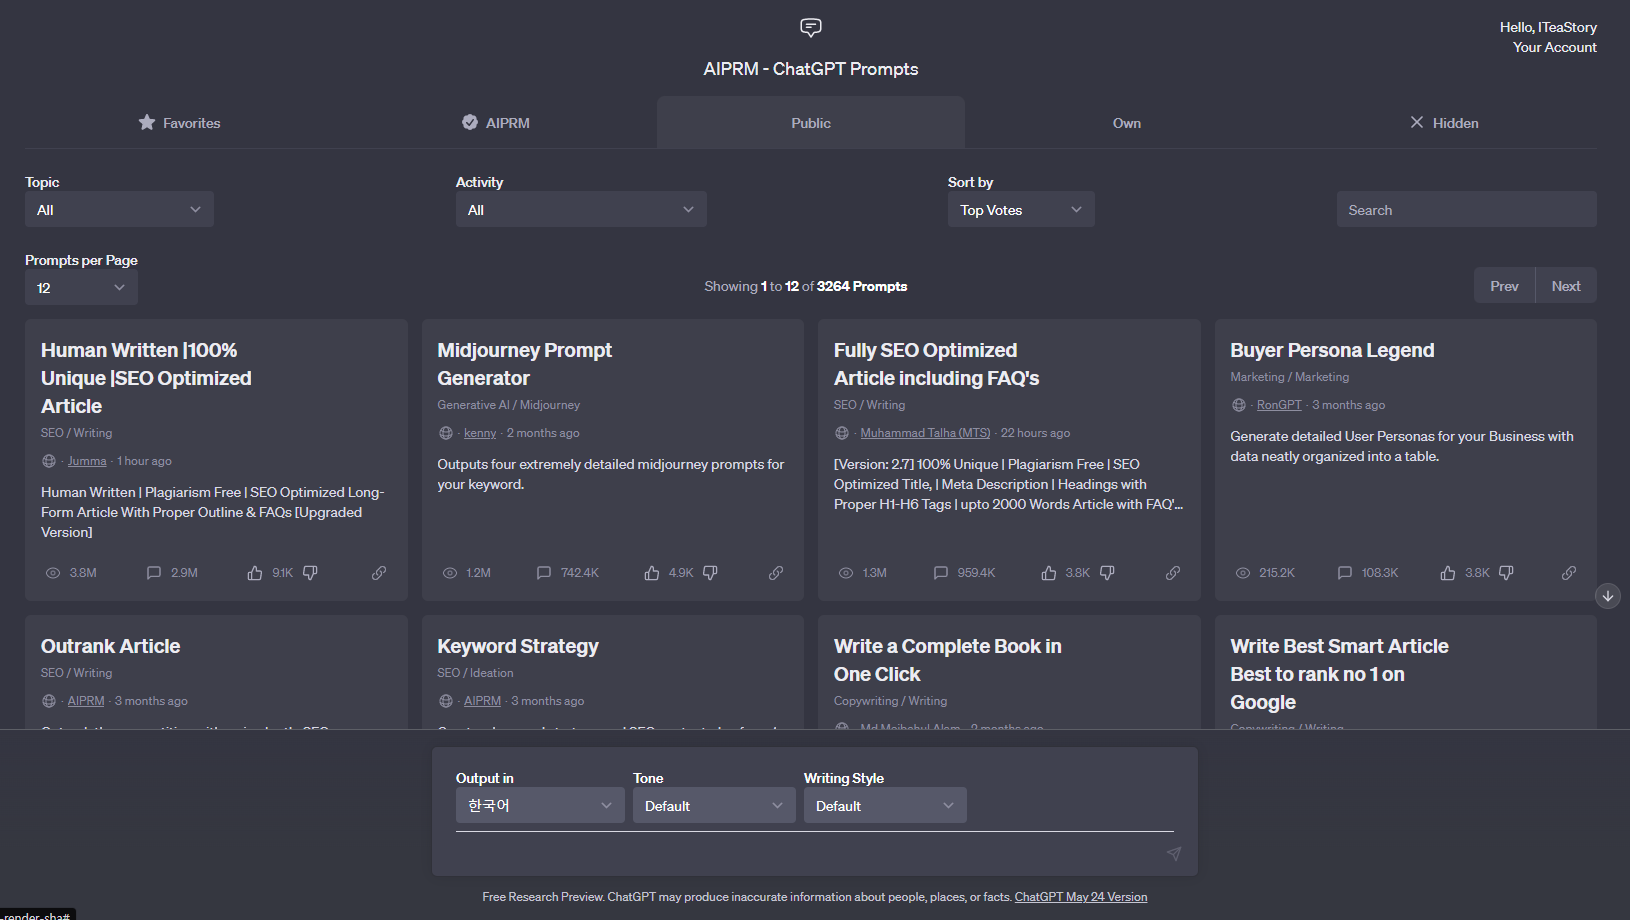Downvote the Buyer Persona Legend prompt

click(x=1506, y=573)
